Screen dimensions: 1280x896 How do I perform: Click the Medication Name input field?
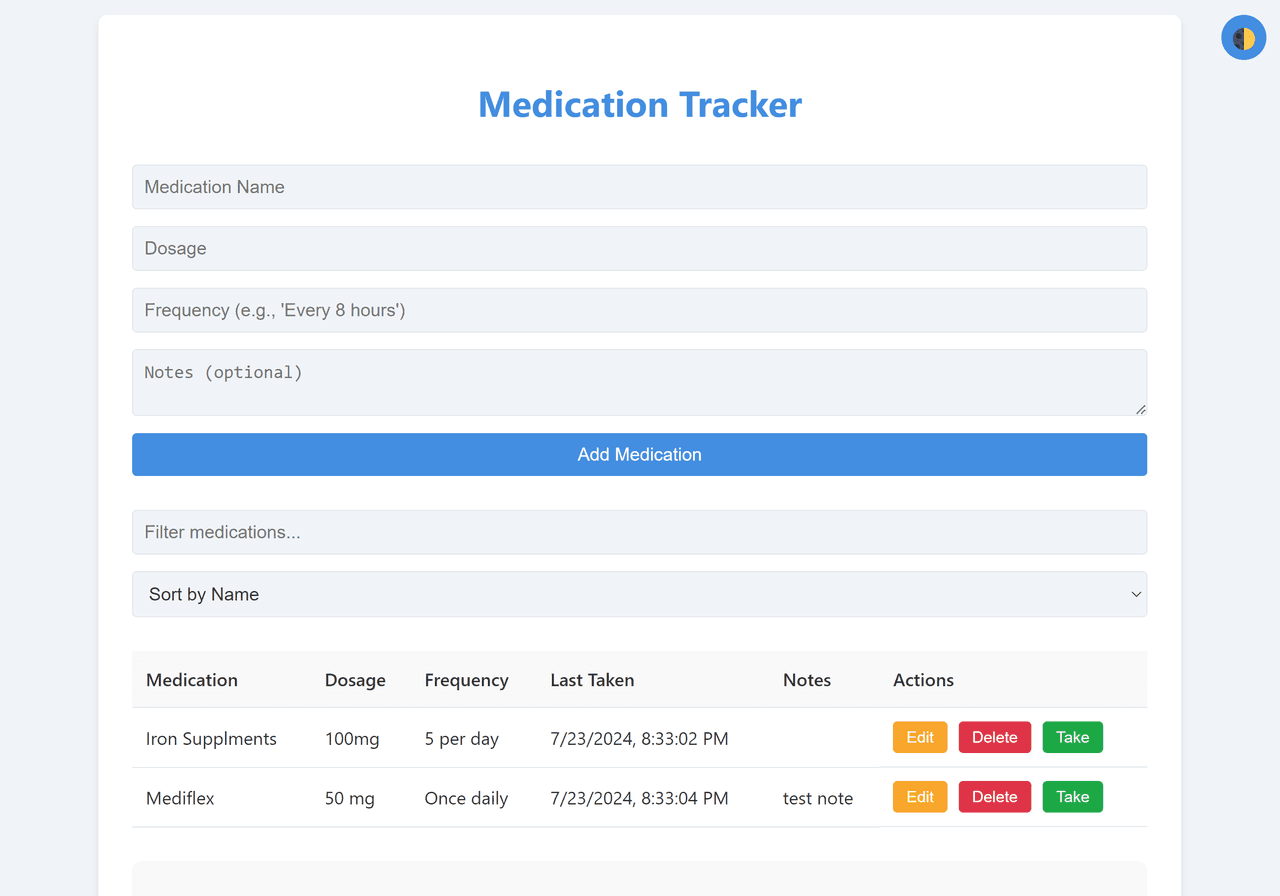coord(639,187)
